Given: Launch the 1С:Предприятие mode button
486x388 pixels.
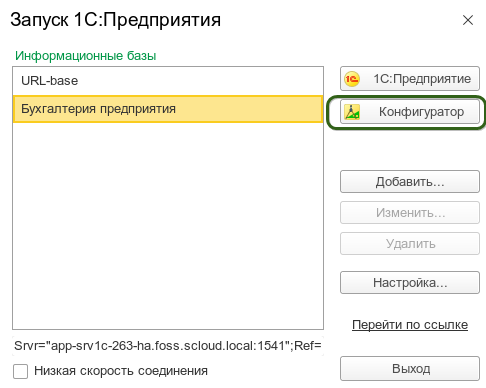Looking at the screenshot, I should pos(410,79).
